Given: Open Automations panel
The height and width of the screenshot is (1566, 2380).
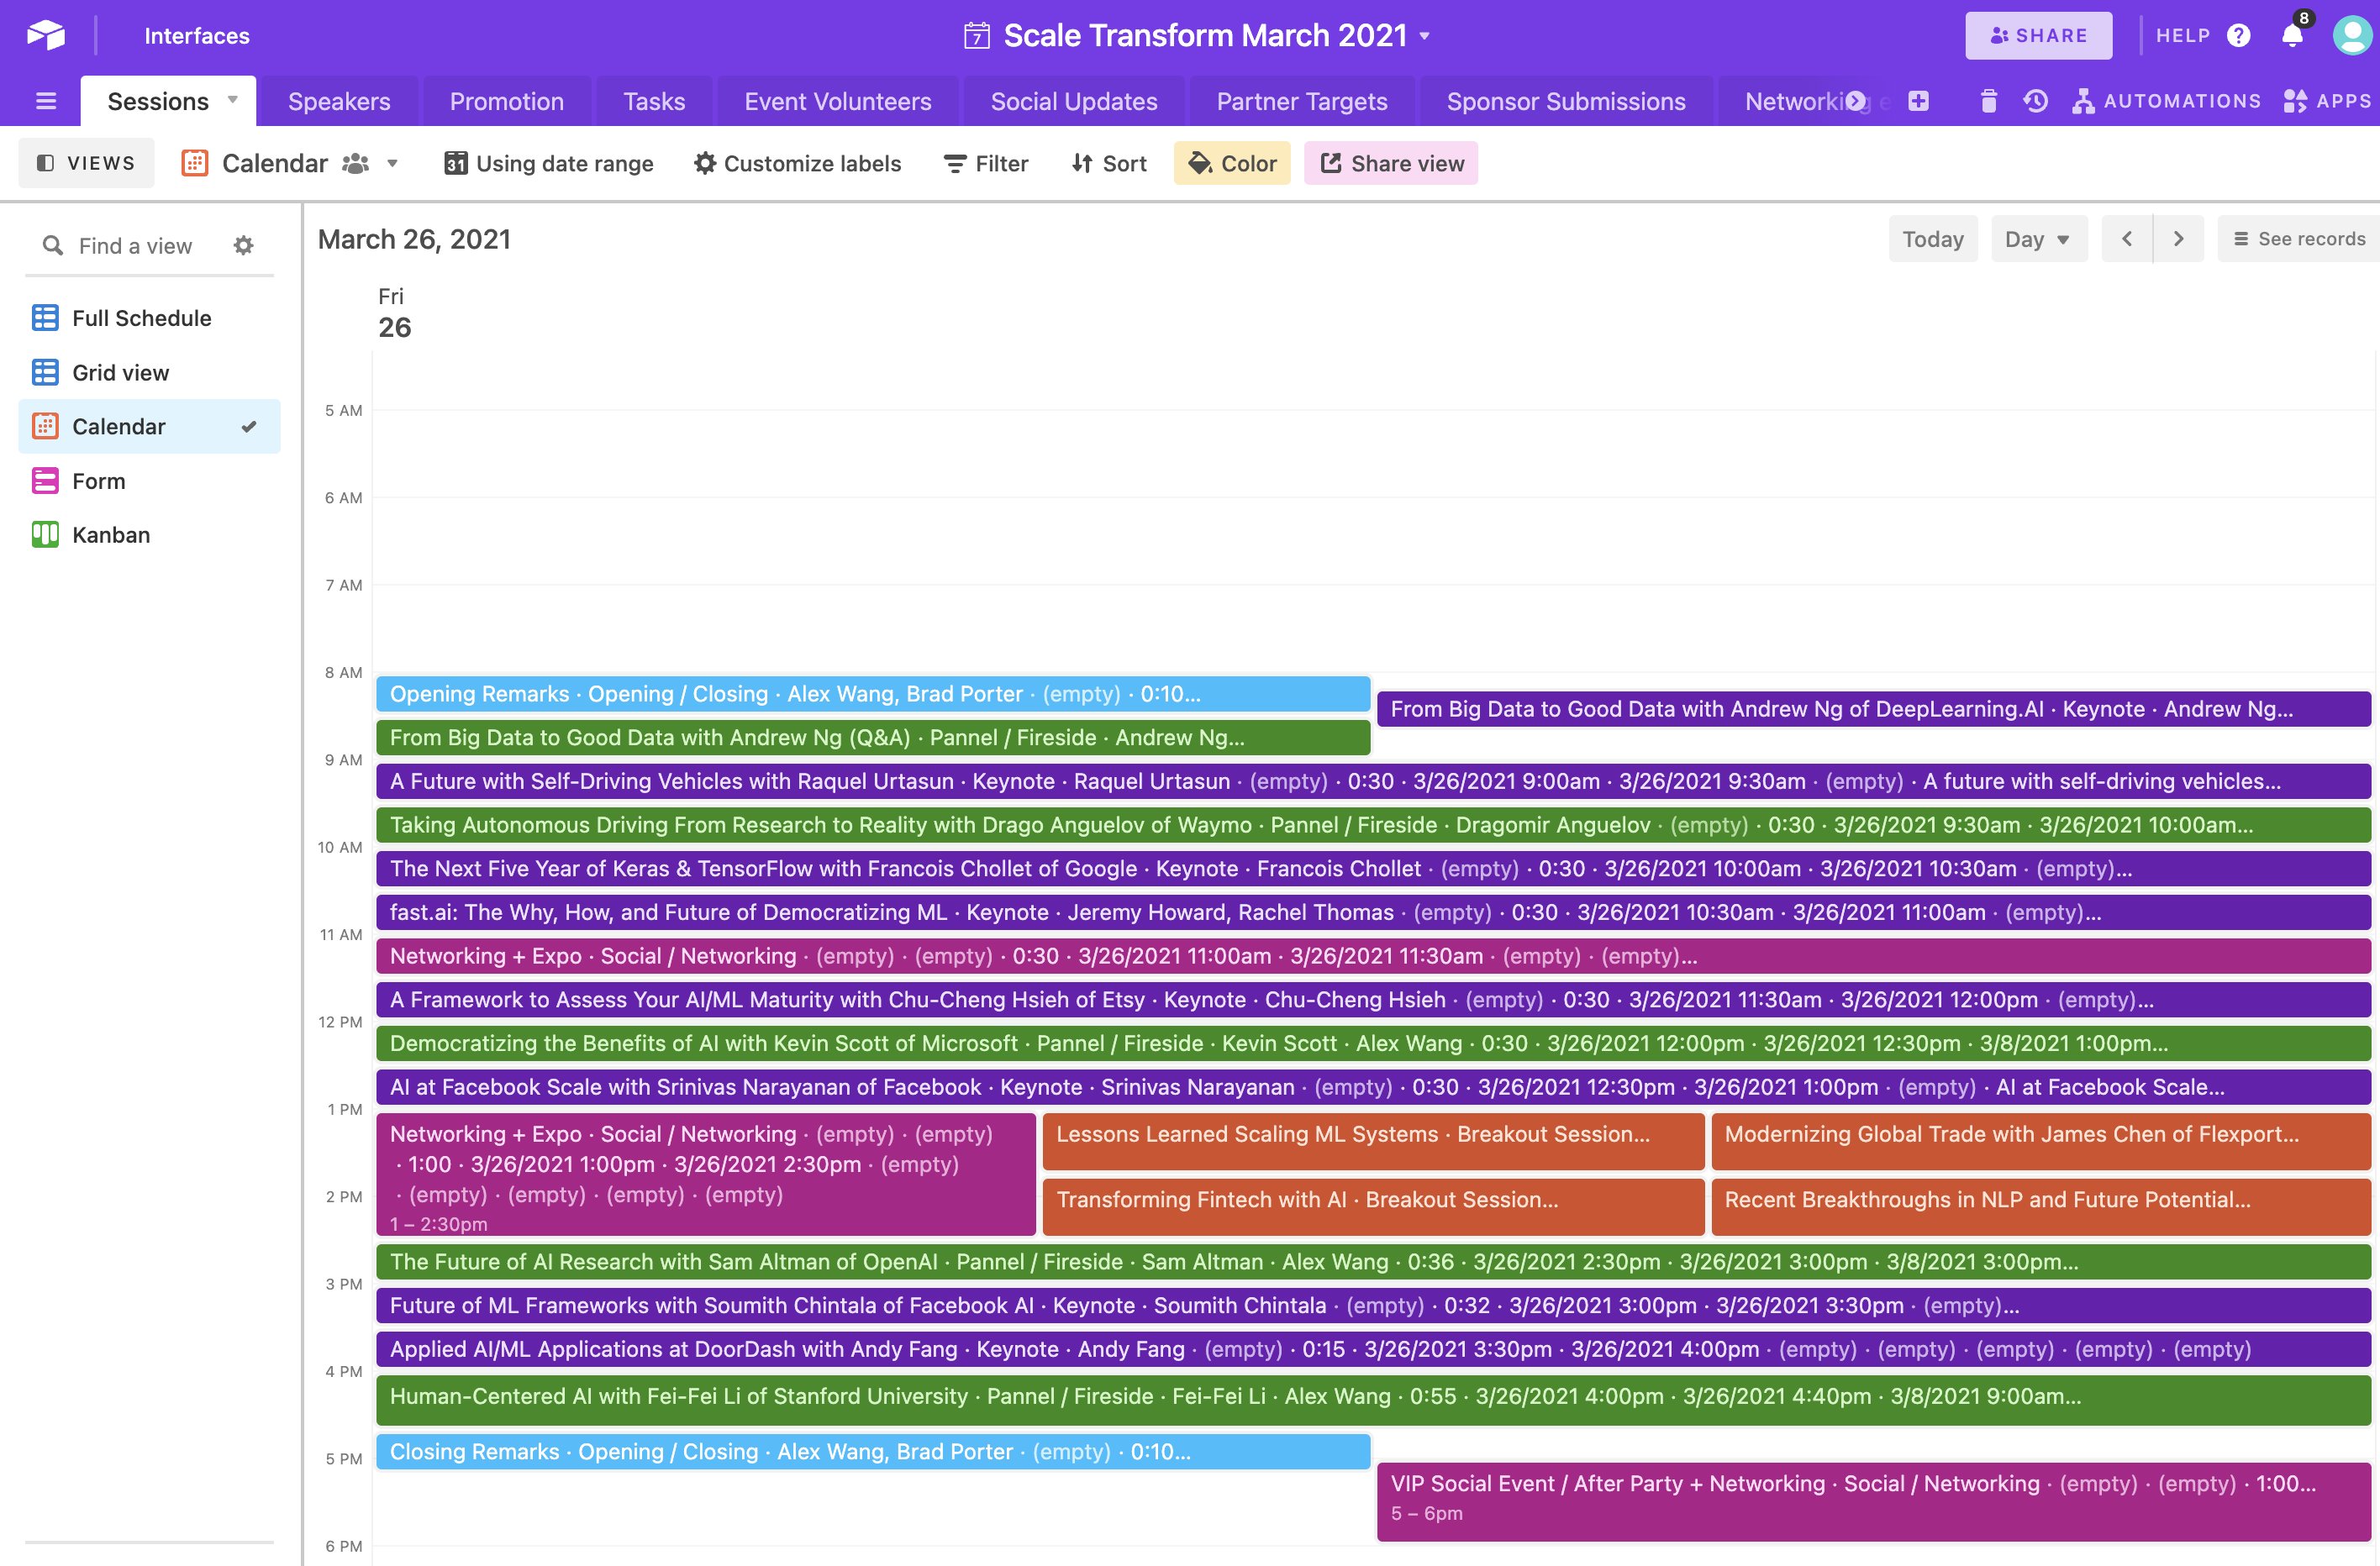Looking at the screenshot, I should tap(2166, 101).
